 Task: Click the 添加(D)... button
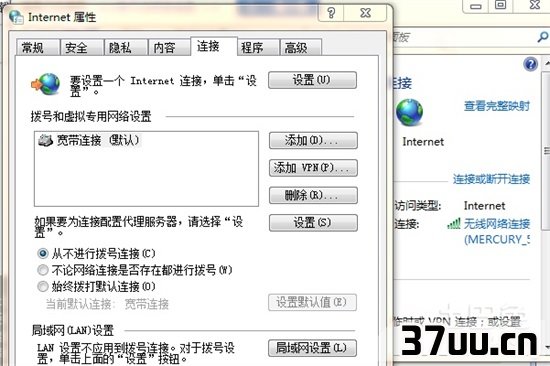tap(313, 141)
